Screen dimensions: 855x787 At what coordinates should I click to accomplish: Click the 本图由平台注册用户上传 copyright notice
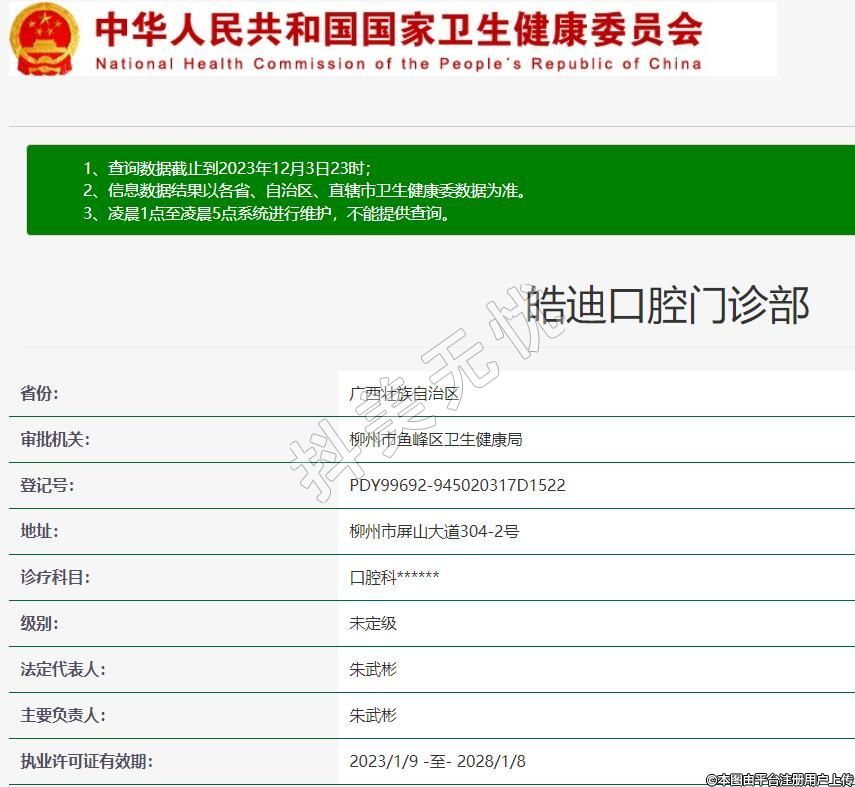(779, 778)
